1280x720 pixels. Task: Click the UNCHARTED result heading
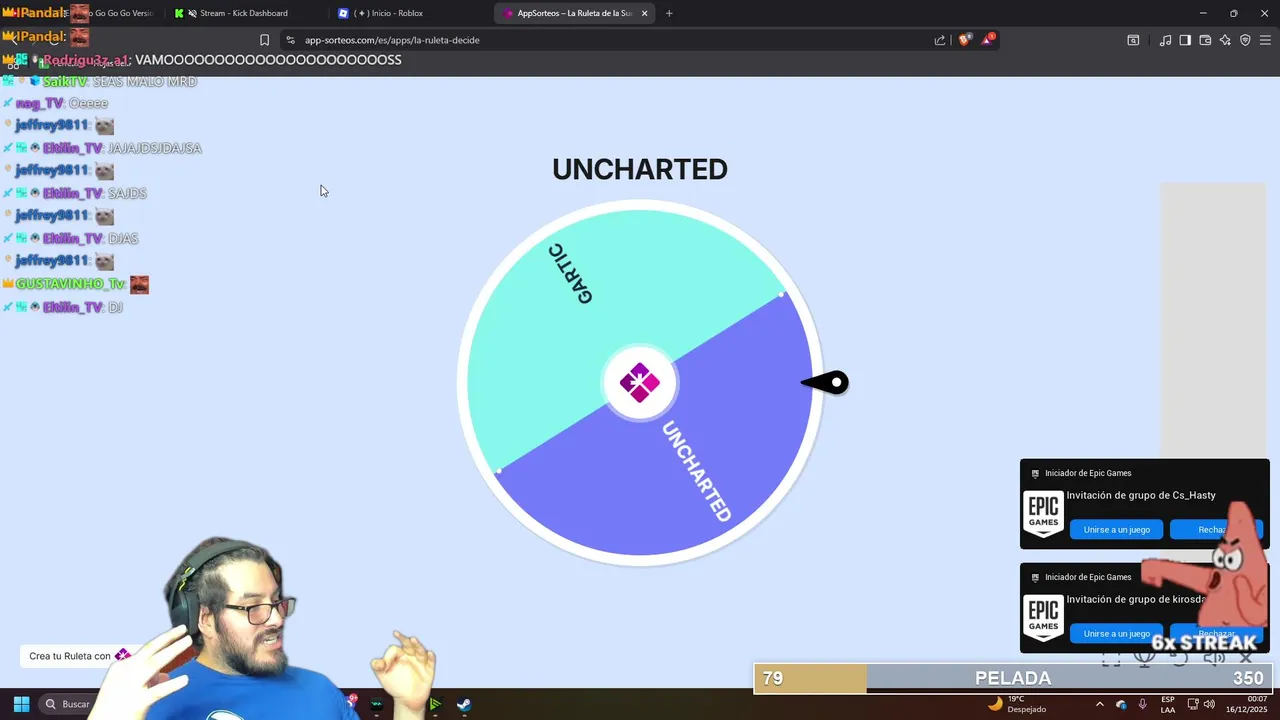click(x=640, y=169)
